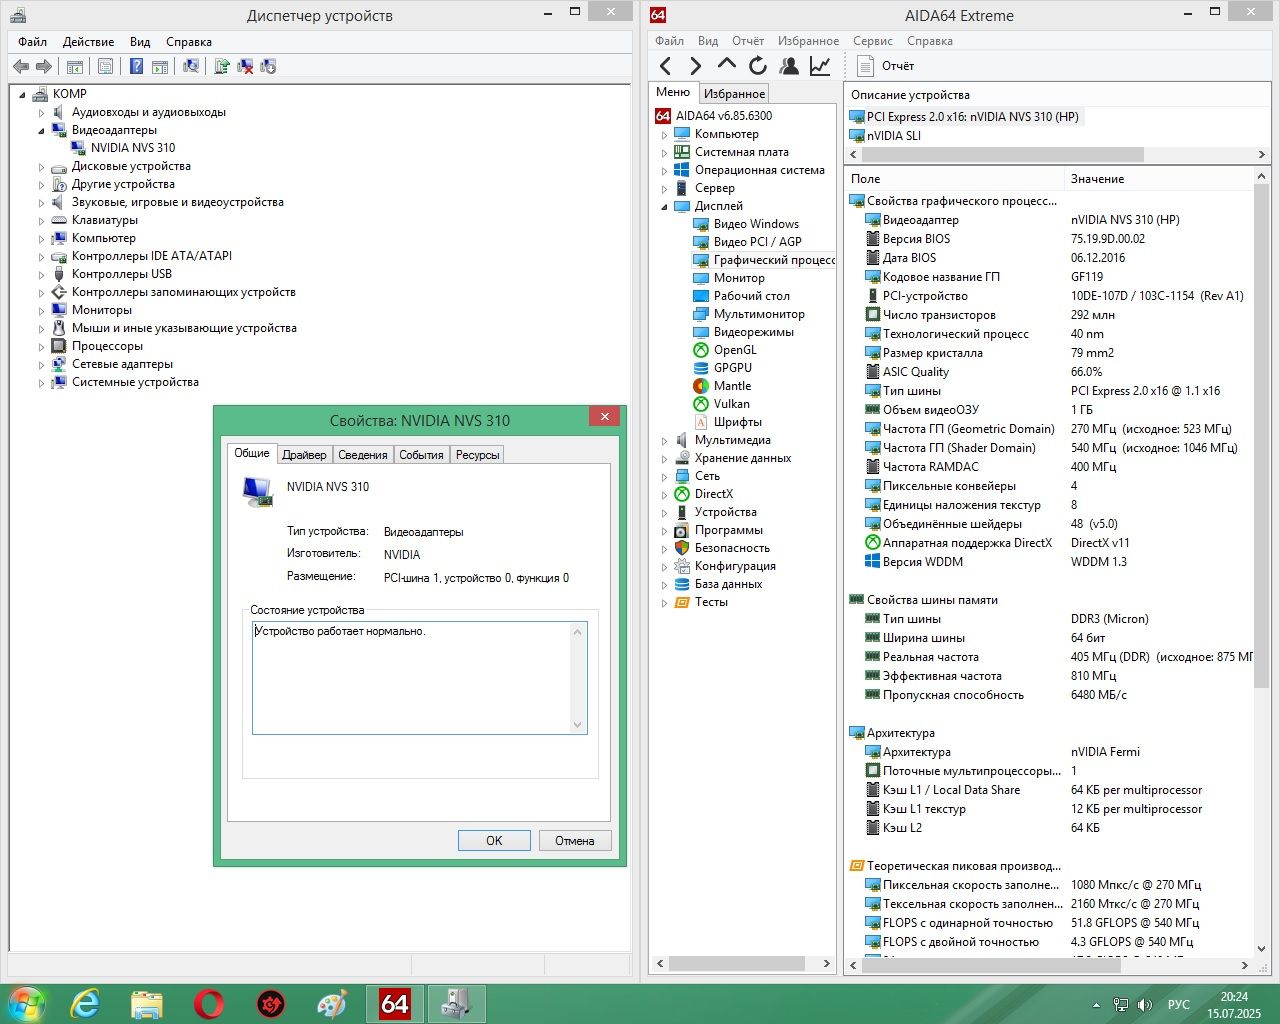Go forward in AIDA64 navigation

pyautogui.click(x=696, y=66)
